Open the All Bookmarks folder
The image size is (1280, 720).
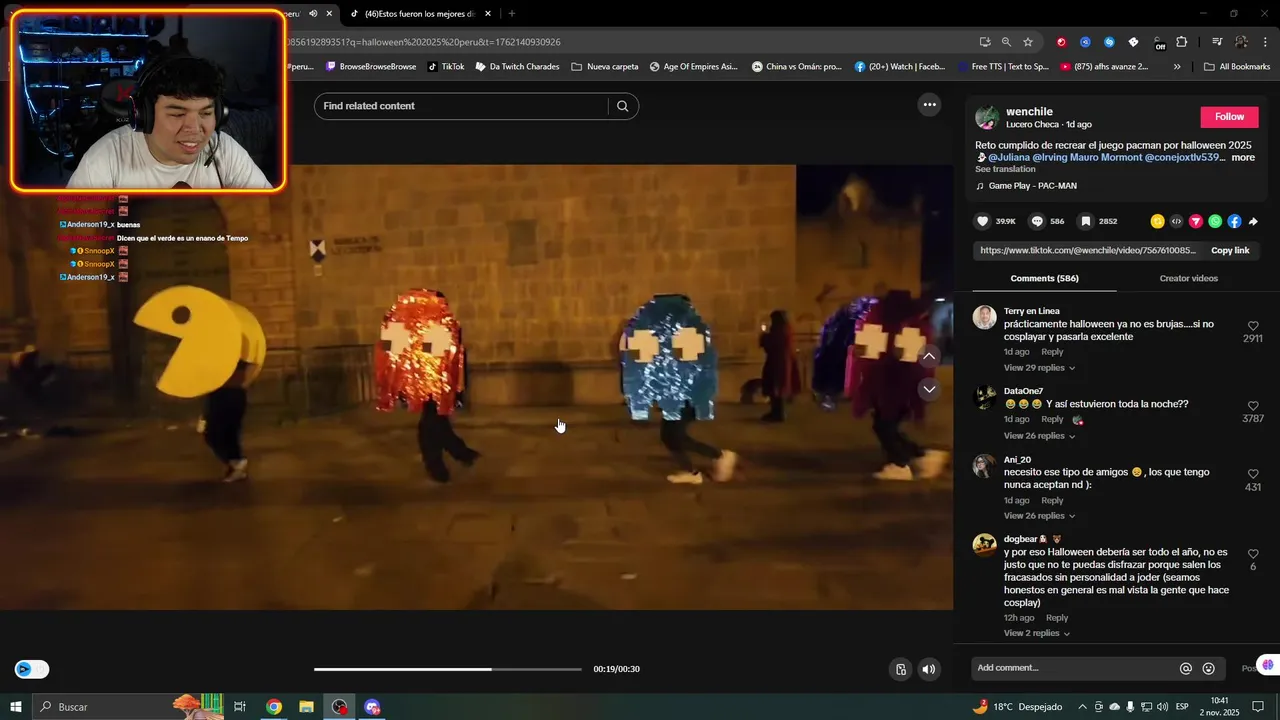pos(1237,67)
